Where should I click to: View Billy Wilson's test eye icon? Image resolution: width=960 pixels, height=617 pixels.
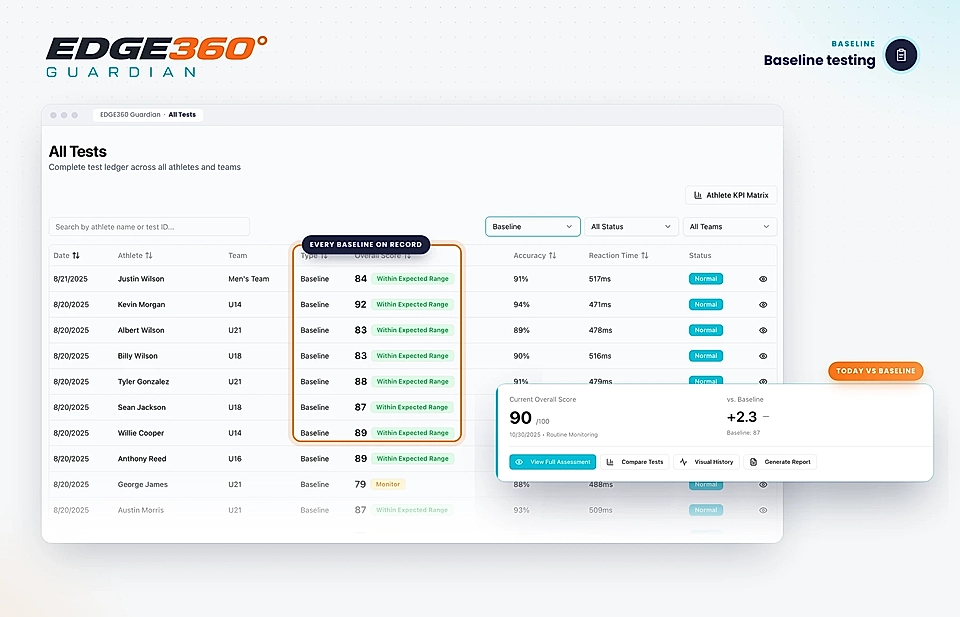[x=763, y=356]
